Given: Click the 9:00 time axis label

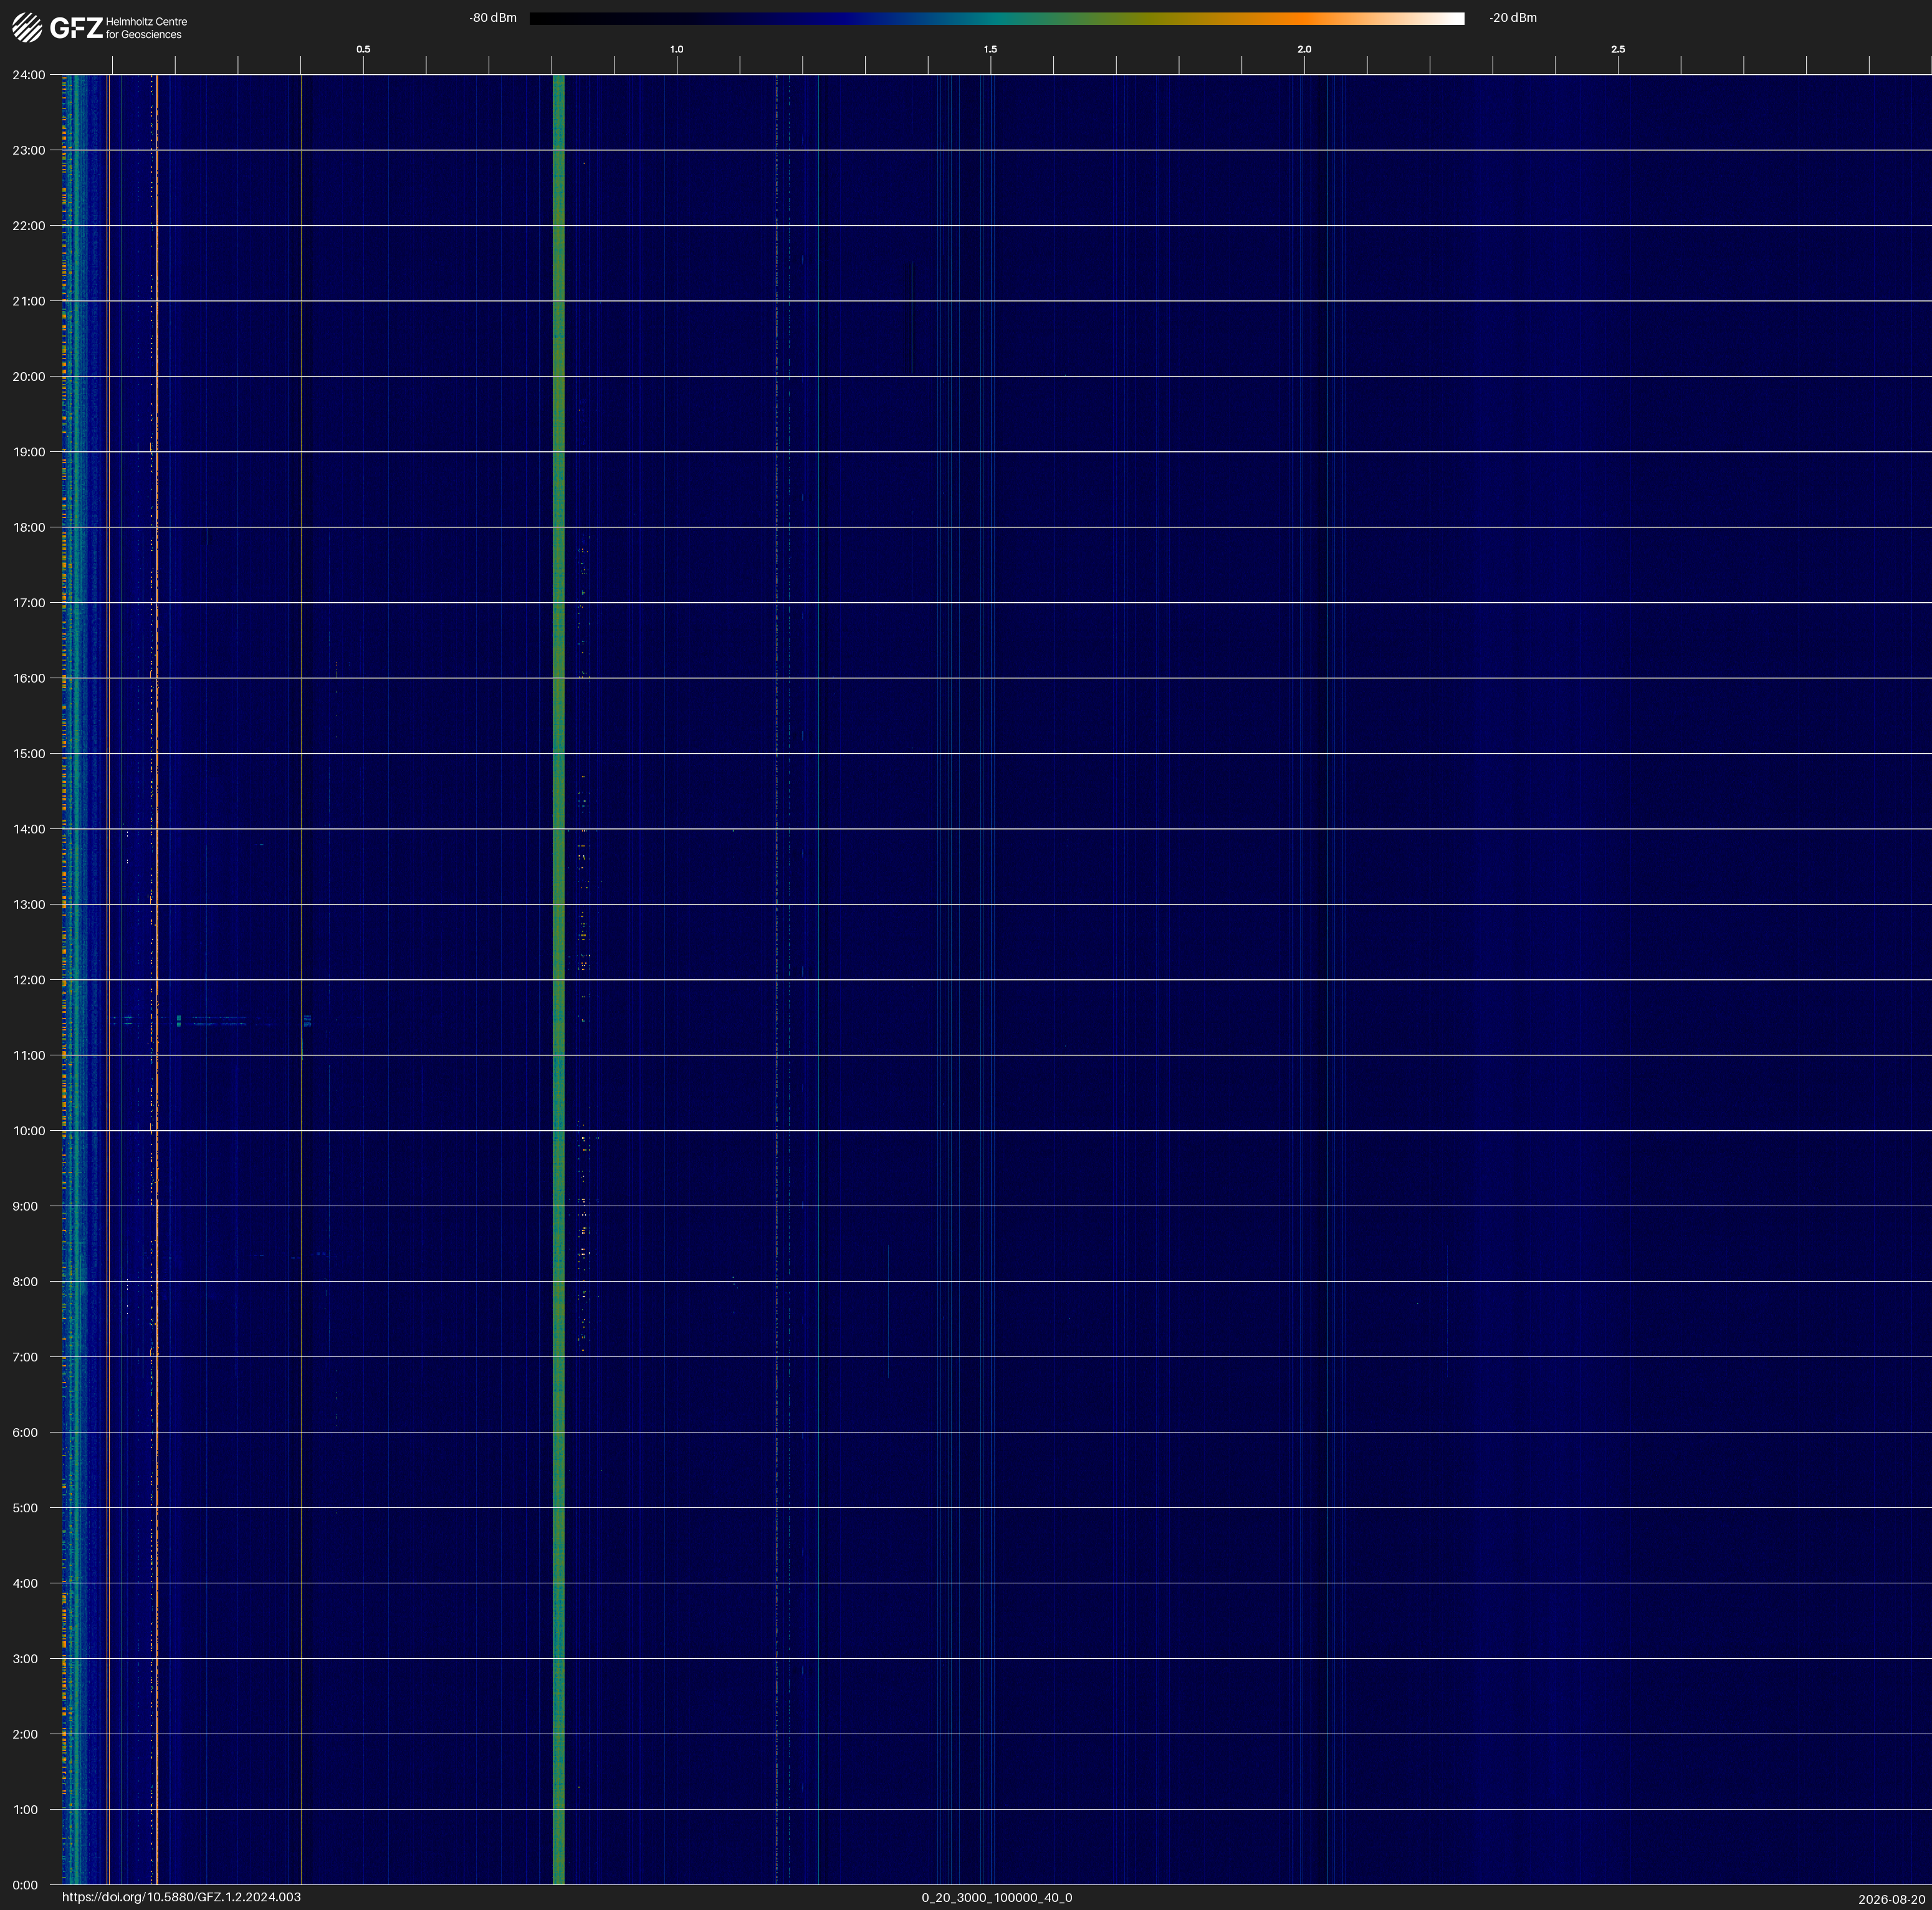Looking at the screenshot, I should tap(25, 1206).
